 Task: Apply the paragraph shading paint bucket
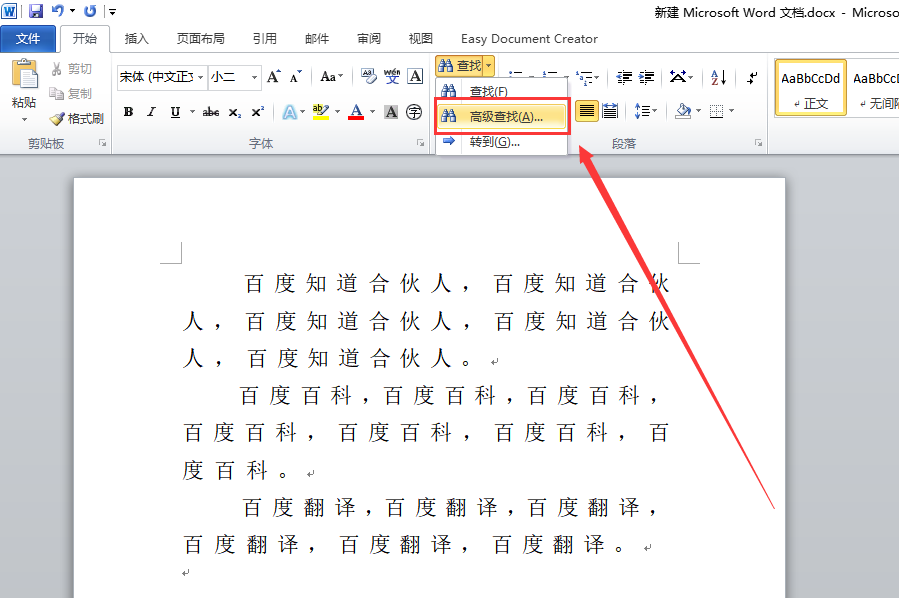pyautogui.click(x=683, y=111)
